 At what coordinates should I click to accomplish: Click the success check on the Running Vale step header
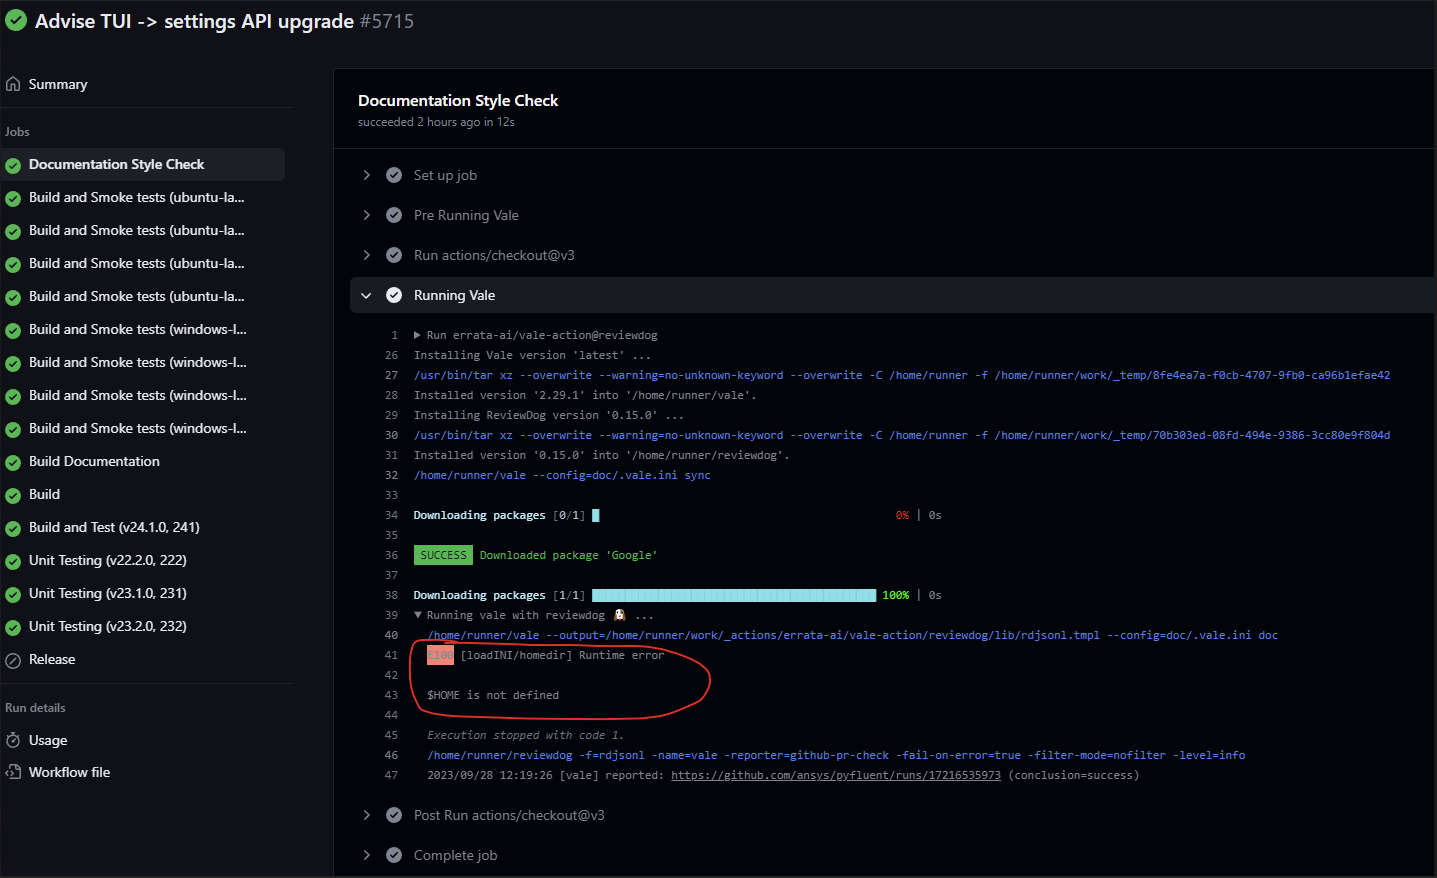coord(393,294)
